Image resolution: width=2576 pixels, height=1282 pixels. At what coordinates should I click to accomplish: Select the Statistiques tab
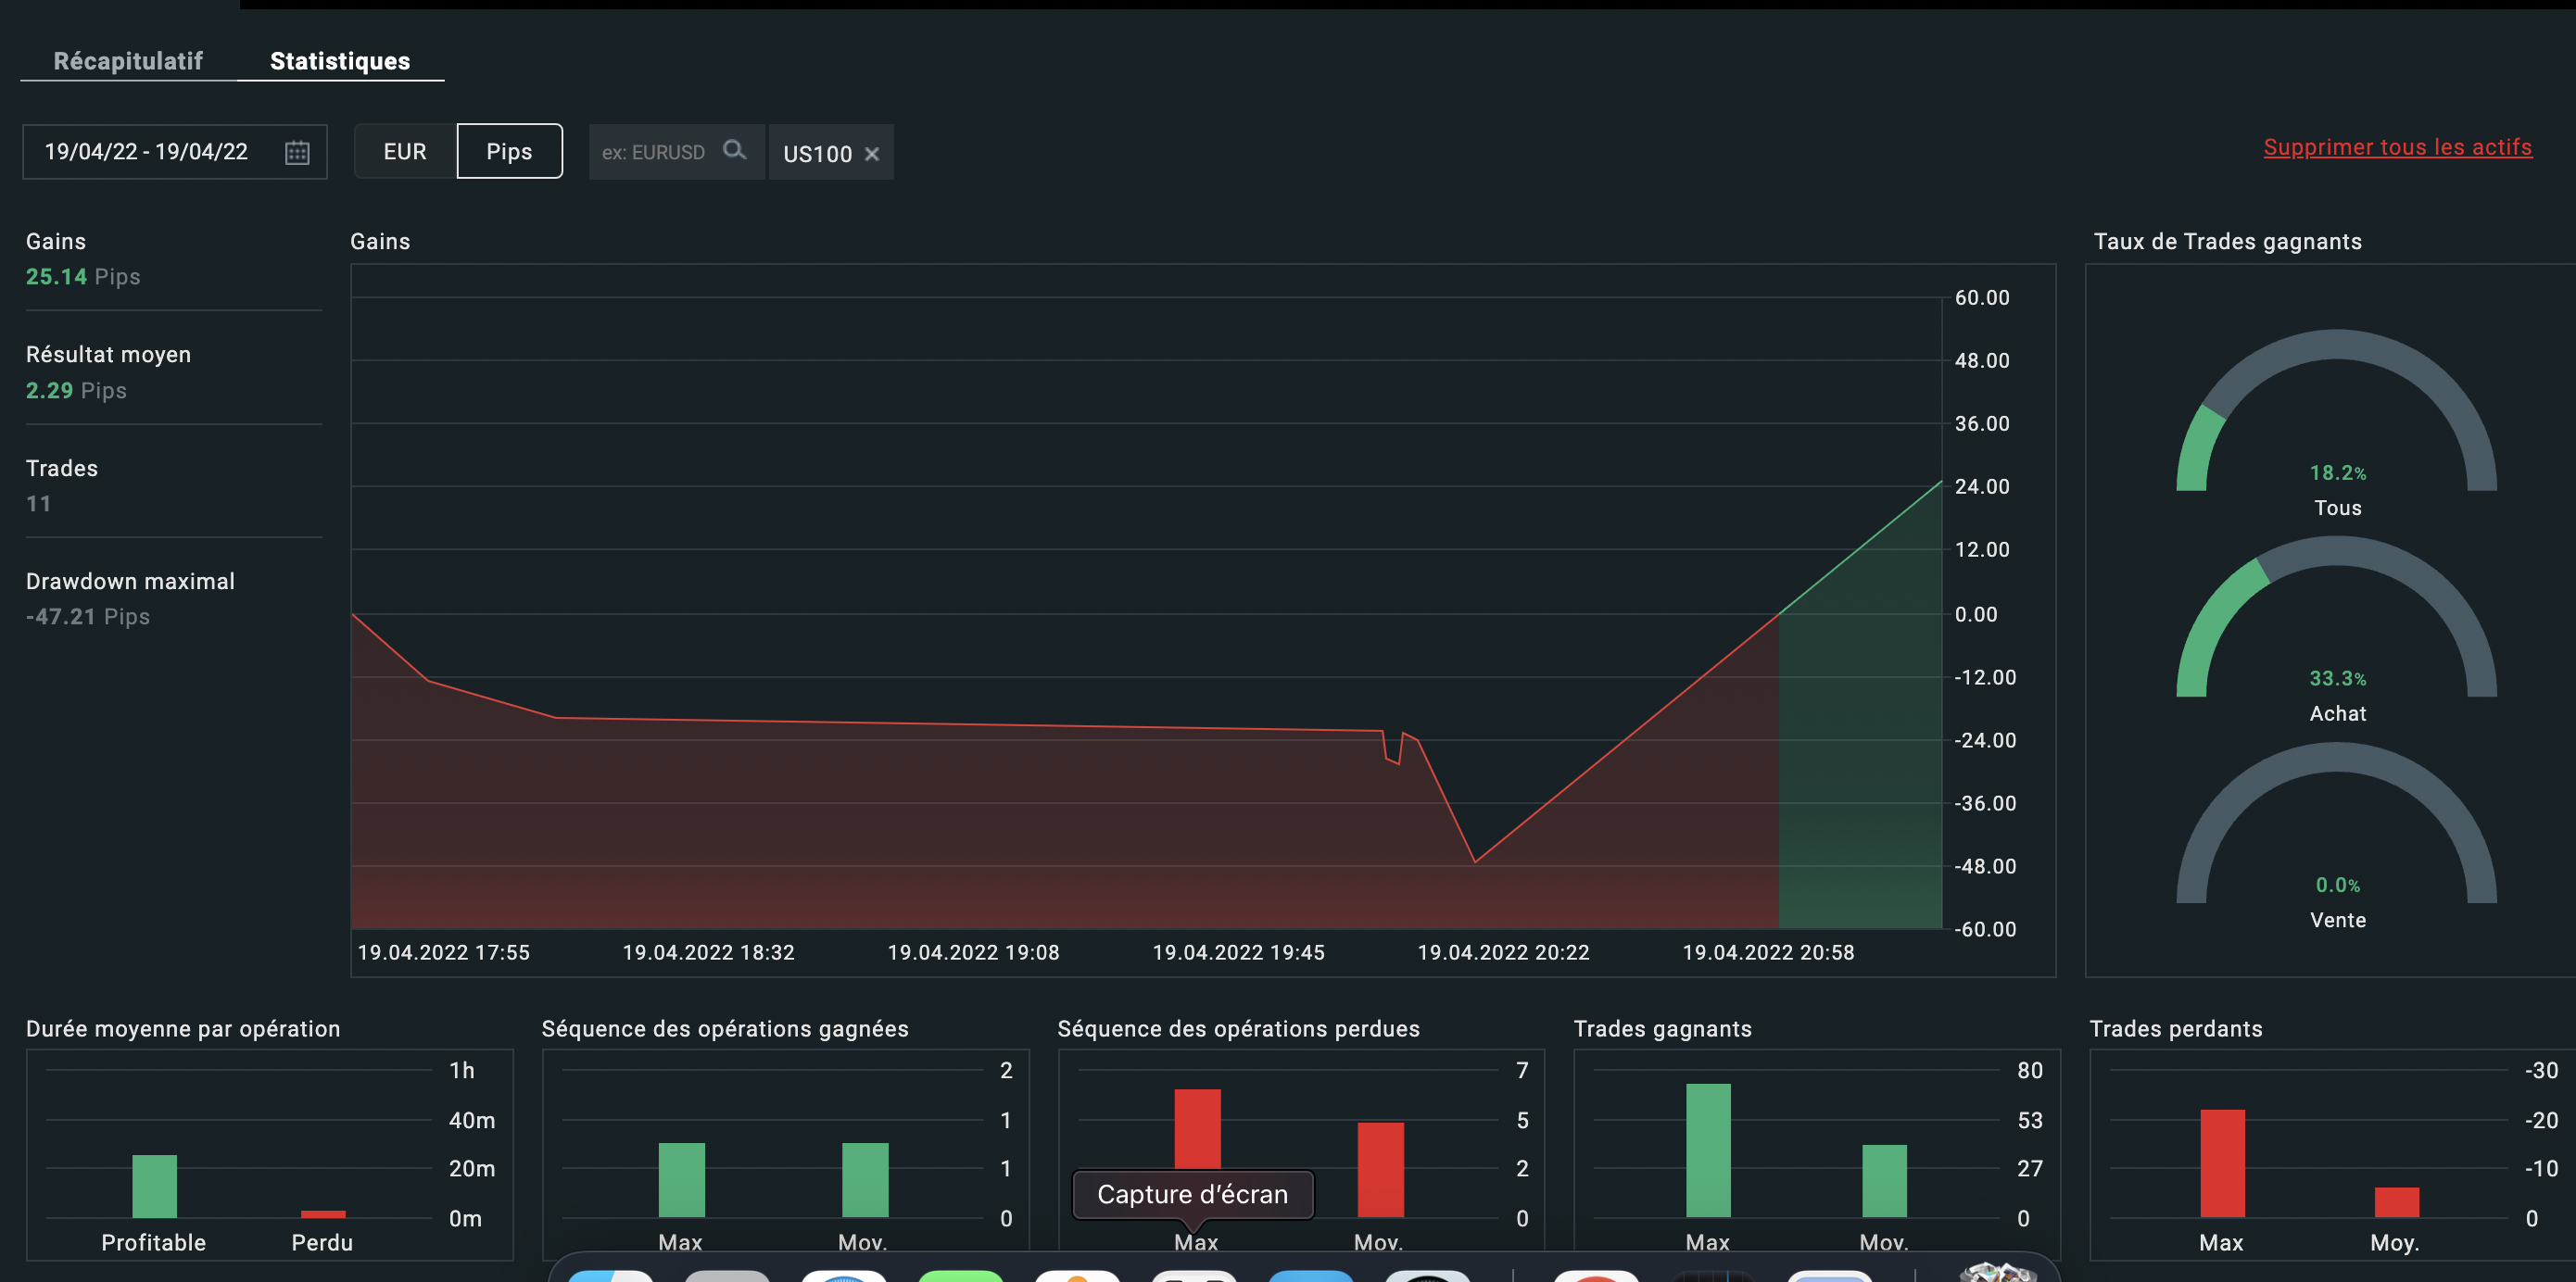(x=340, y=61)
